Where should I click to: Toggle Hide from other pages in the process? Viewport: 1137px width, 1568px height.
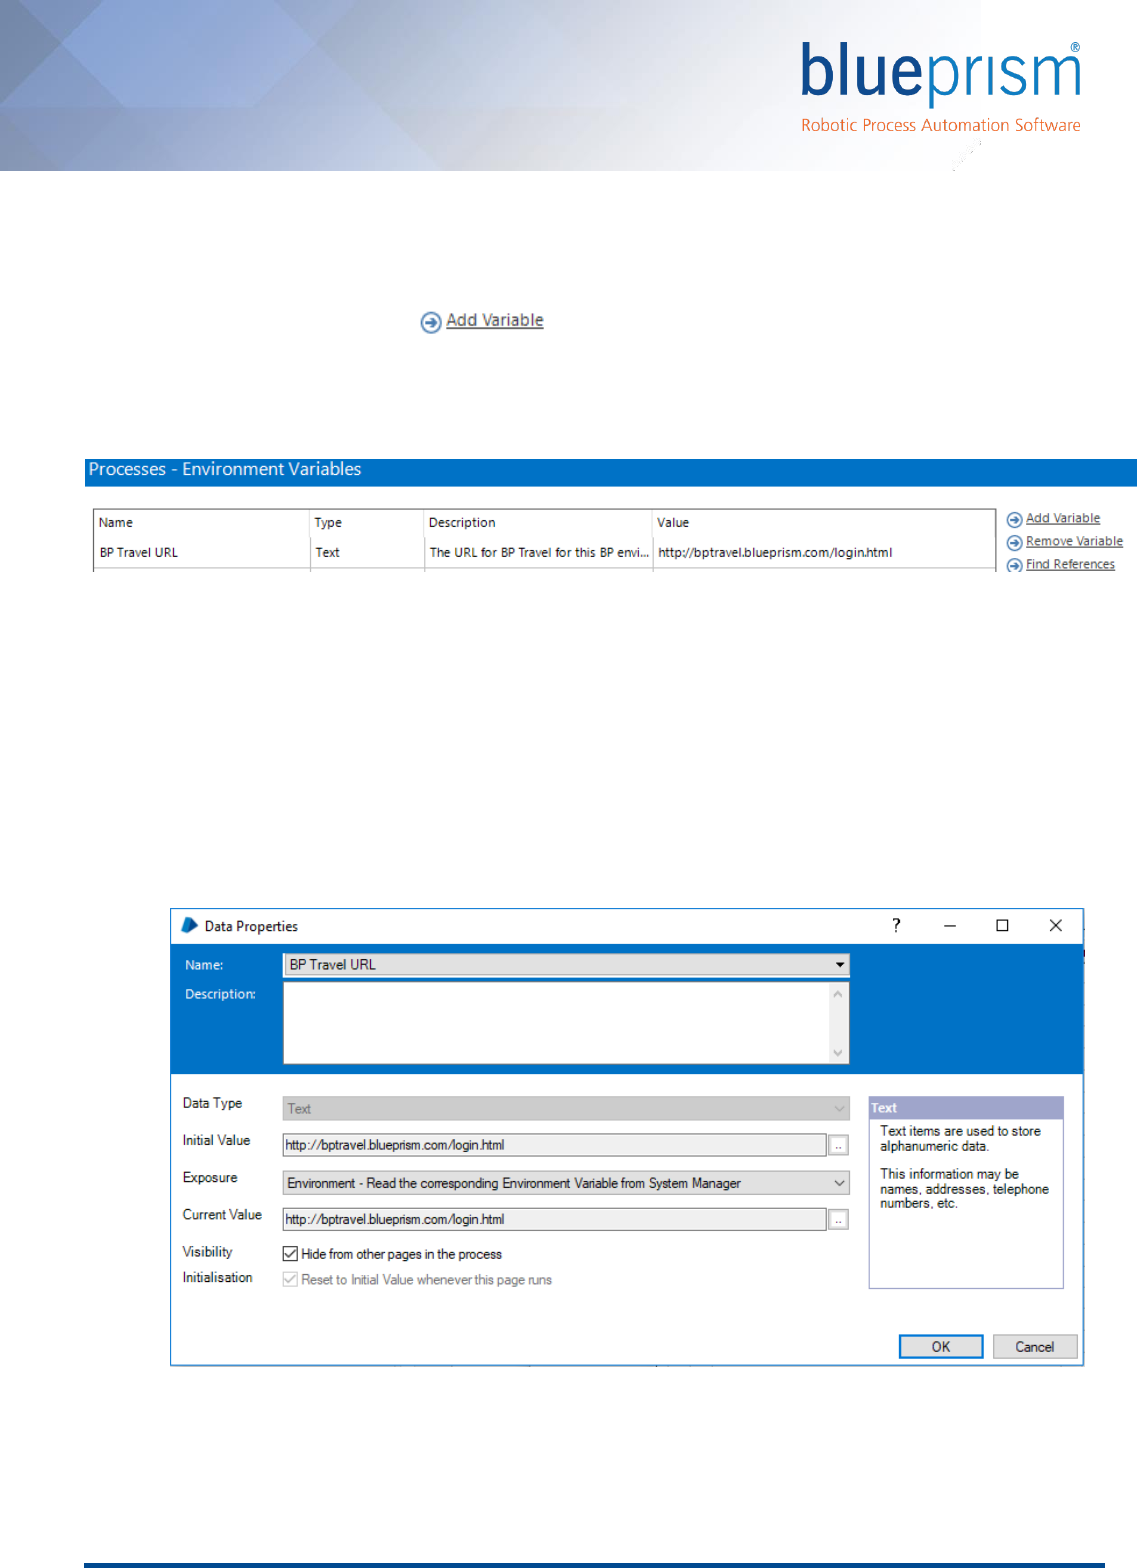point(290,1253)
